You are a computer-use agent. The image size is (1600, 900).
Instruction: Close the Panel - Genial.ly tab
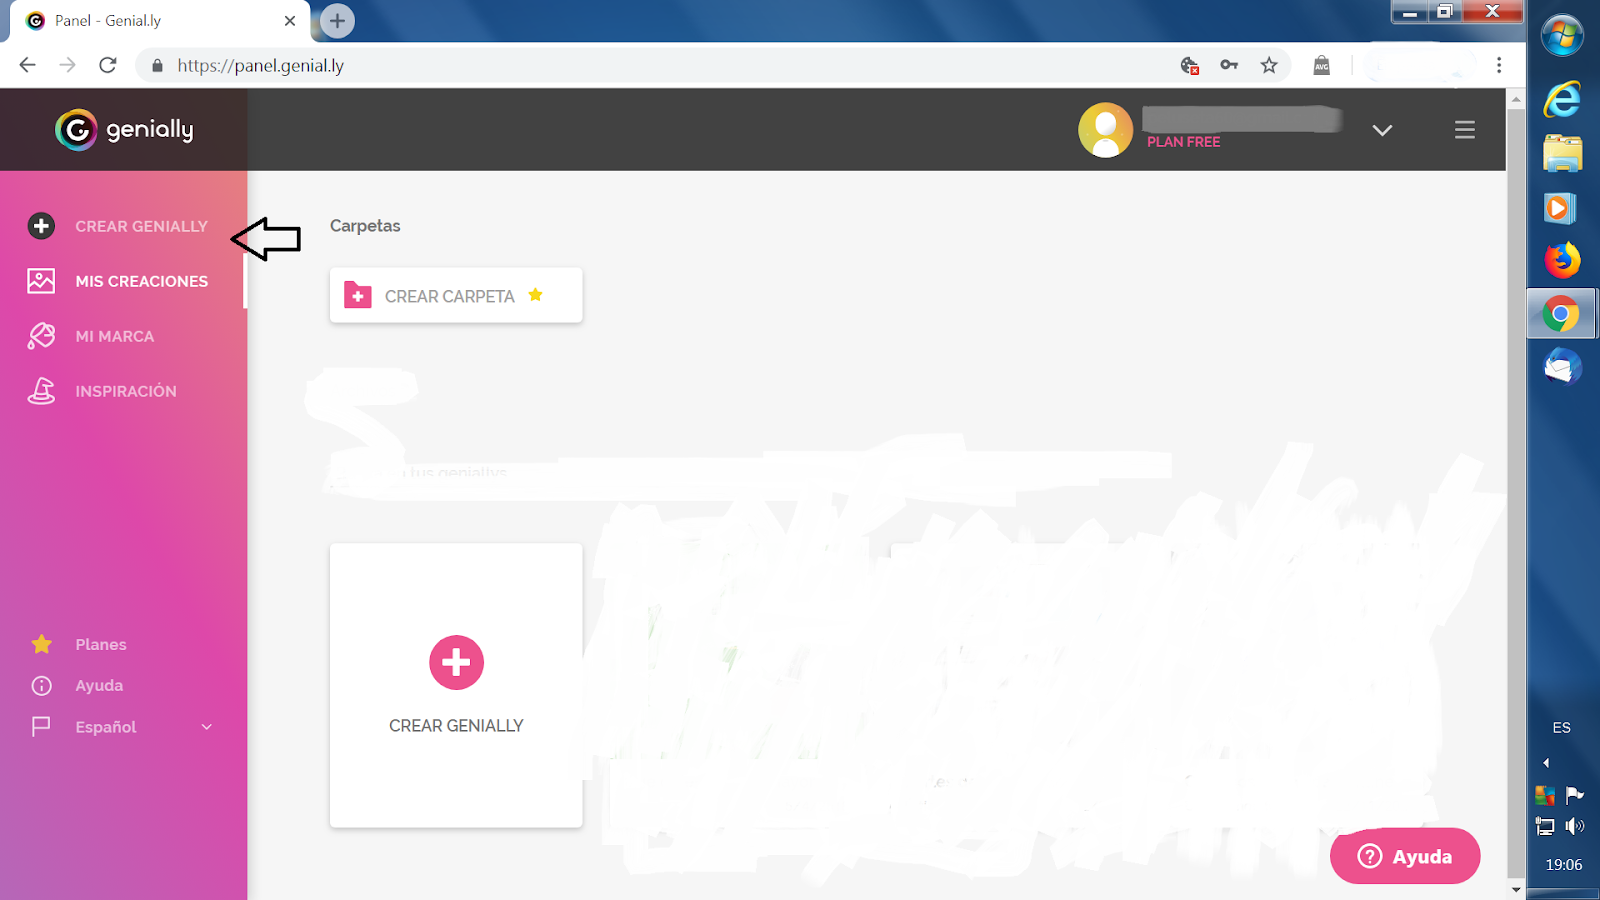(x=290, y=20)
